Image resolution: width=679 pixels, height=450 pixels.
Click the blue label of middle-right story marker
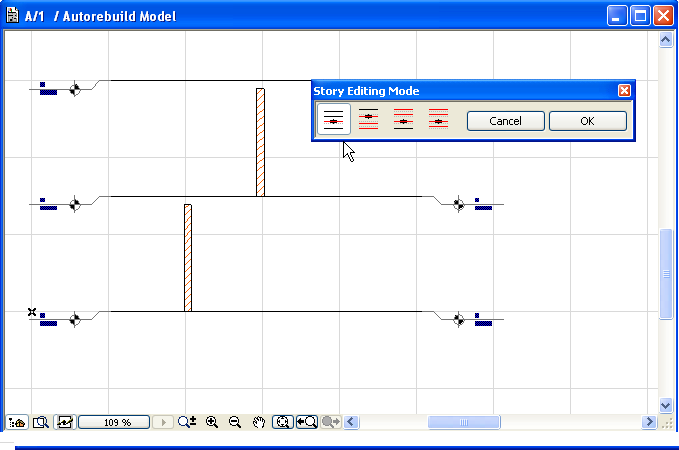tap(483, 204)
